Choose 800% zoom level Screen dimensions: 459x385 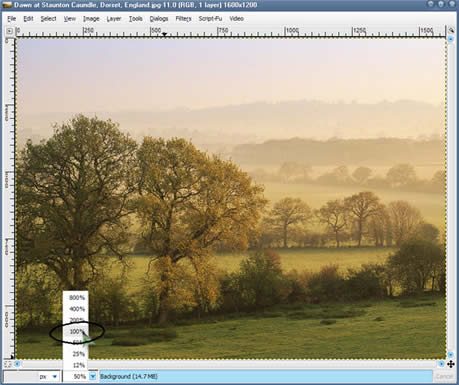coord(76,298)
